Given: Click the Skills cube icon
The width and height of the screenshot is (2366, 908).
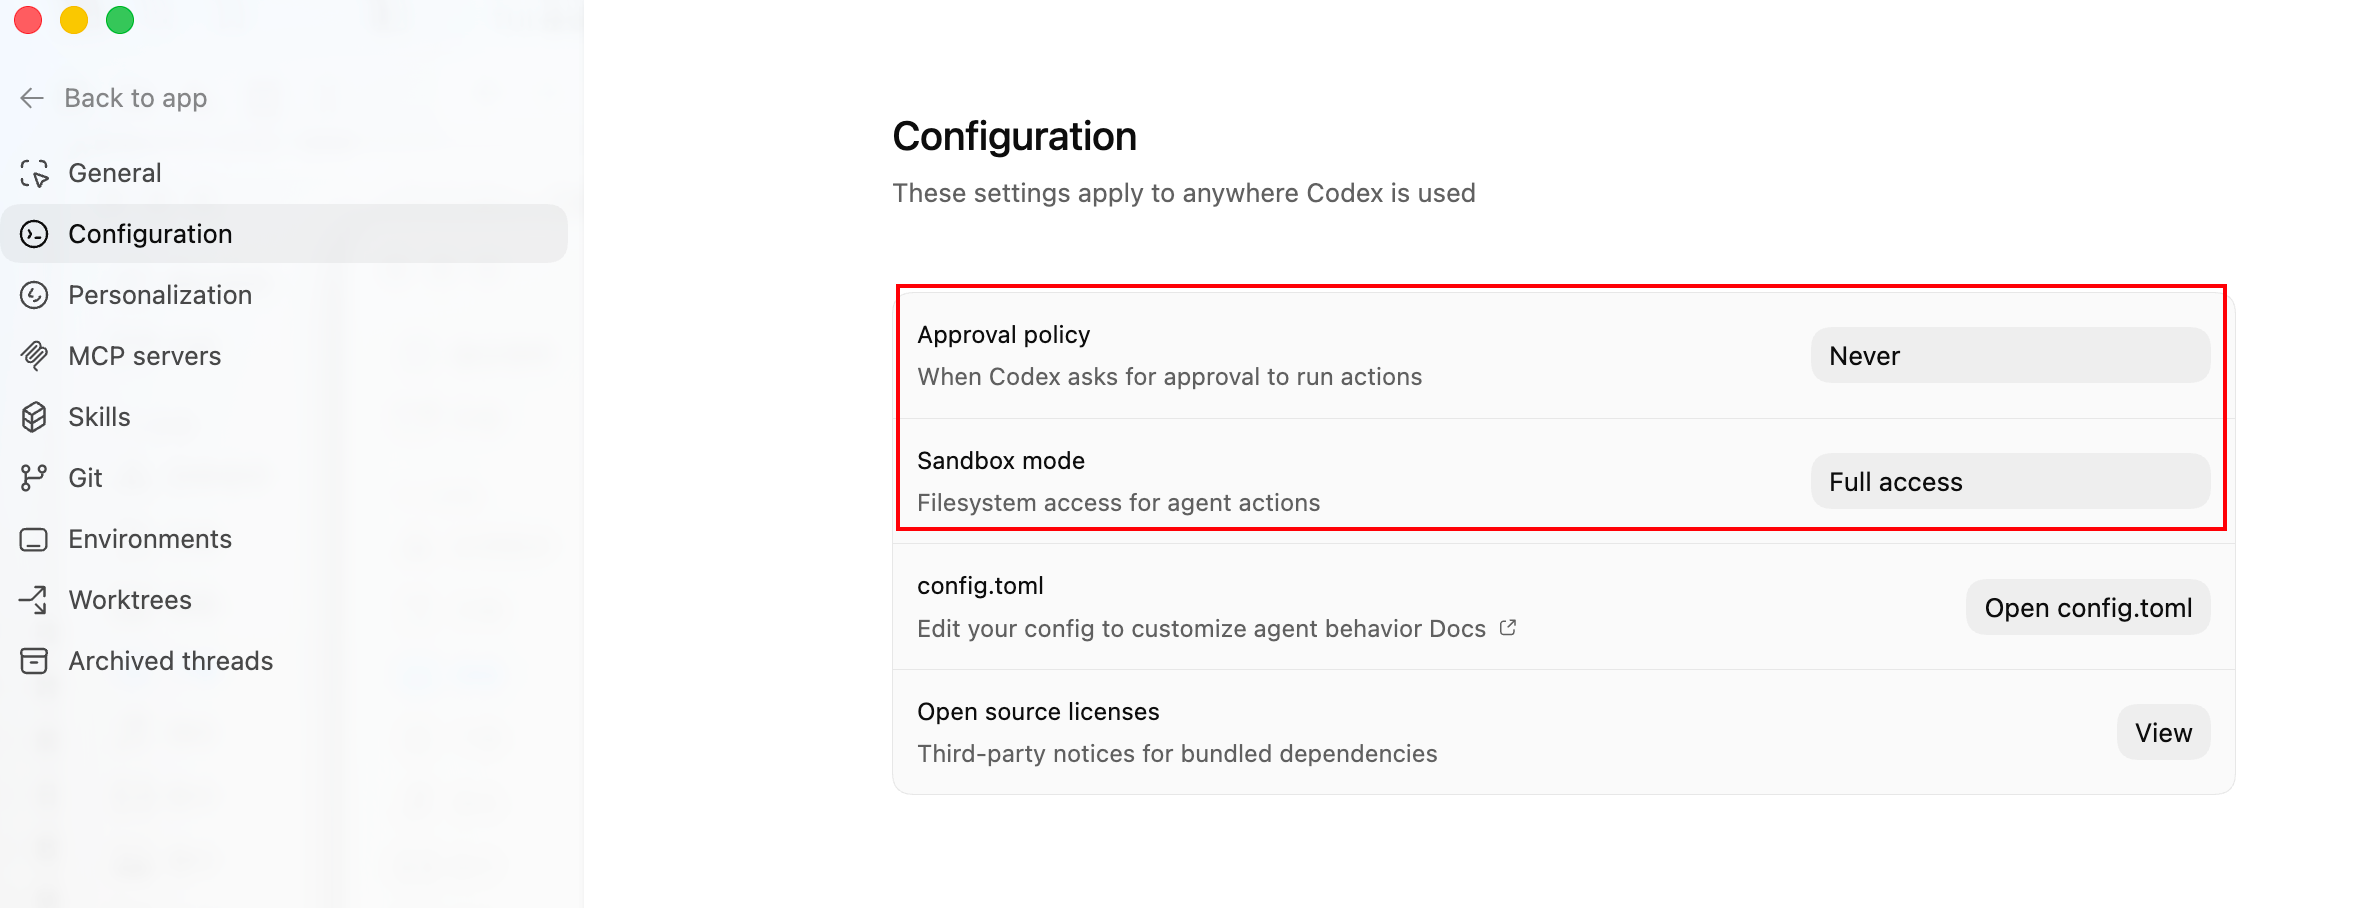Looking at the screenshot, I should coord(34,417).
